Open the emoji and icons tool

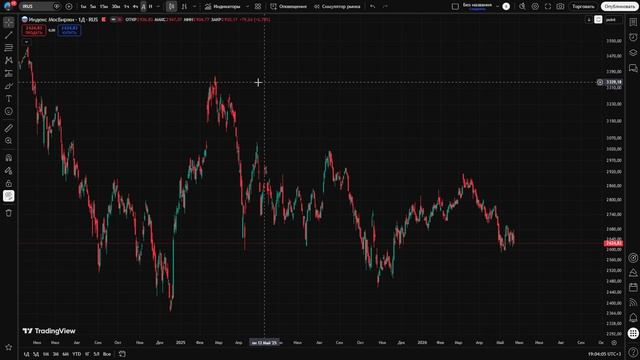click(x=9, y=111)
